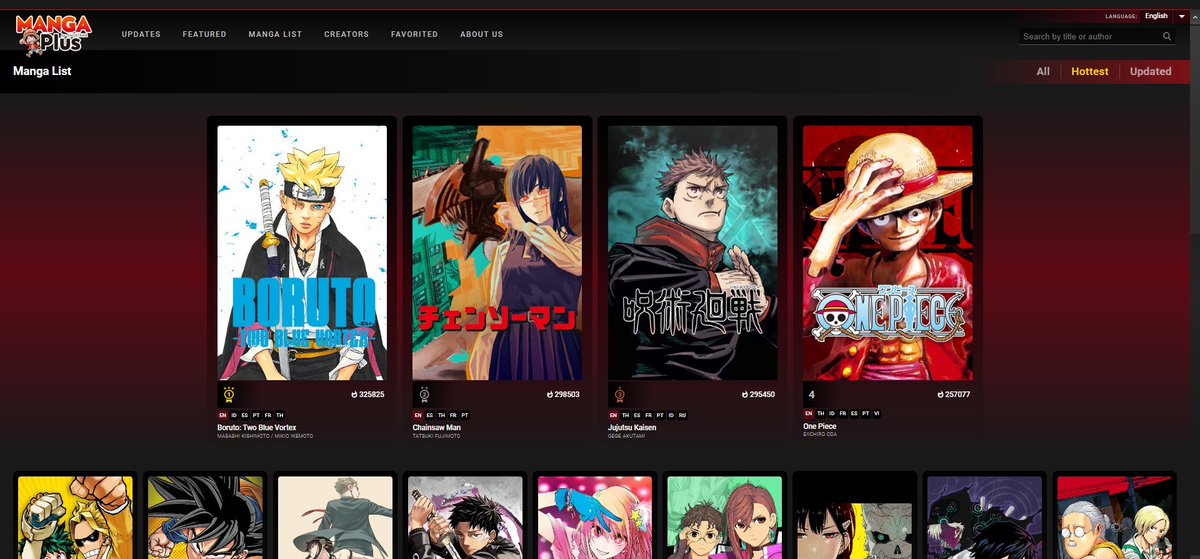Click the One Piece title link
Image resolution: width=1200 pixels, height=559 pixels.
818,427
